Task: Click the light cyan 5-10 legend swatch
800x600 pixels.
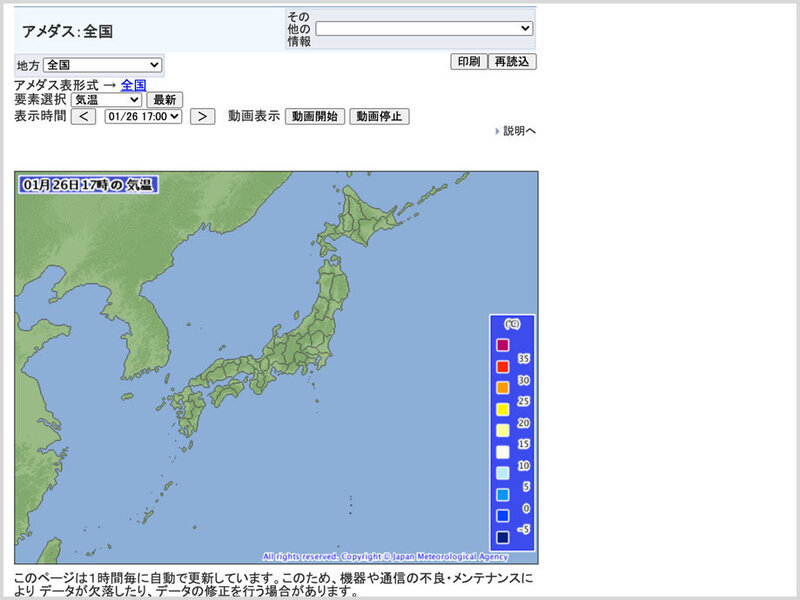Action: [503, 473]
